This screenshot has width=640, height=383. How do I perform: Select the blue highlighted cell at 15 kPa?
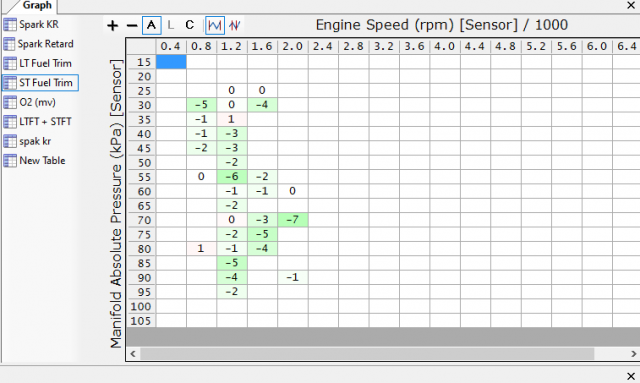coord(171,62)
